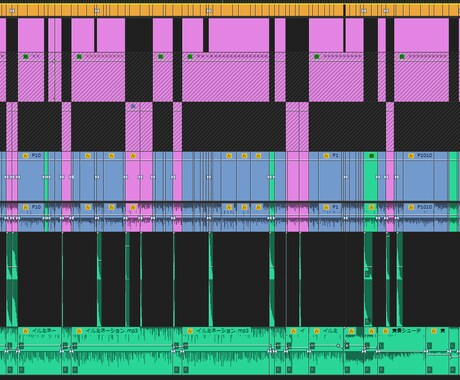Select the P10 video clip name
The height and width of the screenshot is (380, 460).
36,155
